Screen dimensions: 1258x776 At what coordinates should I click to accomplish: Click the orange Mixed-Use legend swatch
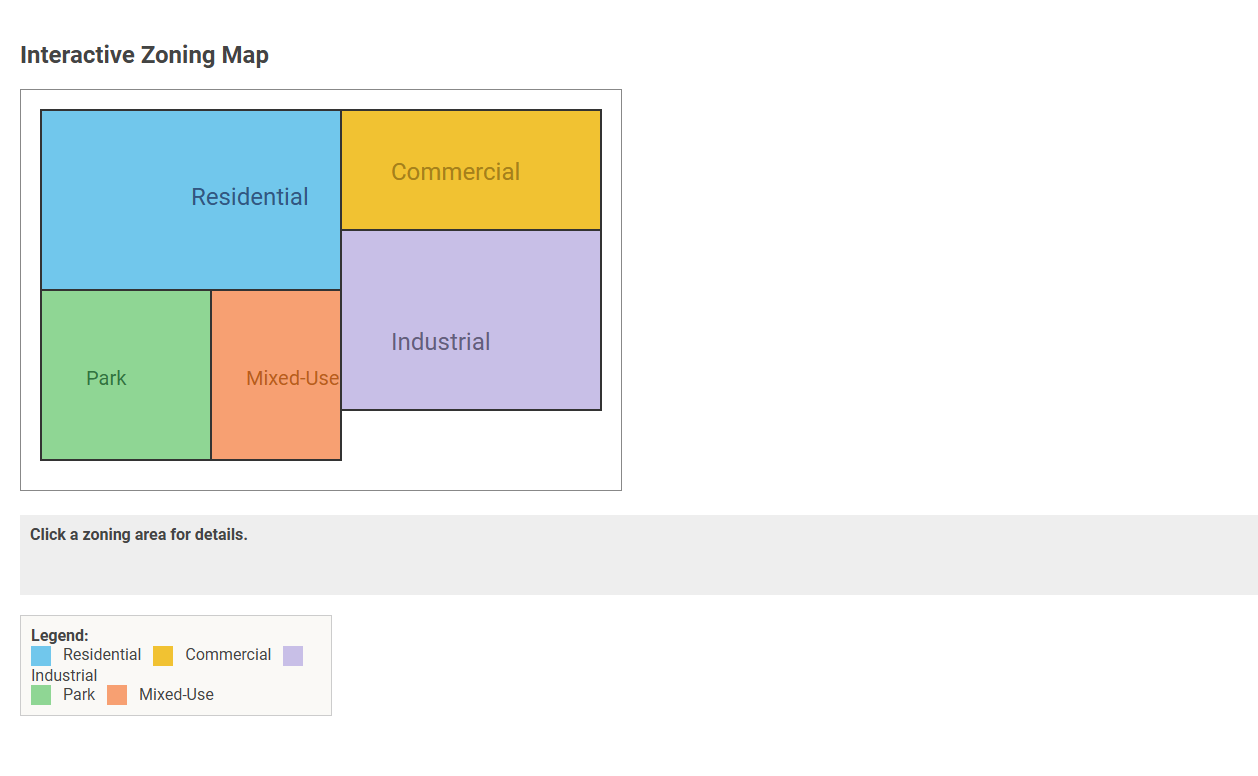(116, 694)
